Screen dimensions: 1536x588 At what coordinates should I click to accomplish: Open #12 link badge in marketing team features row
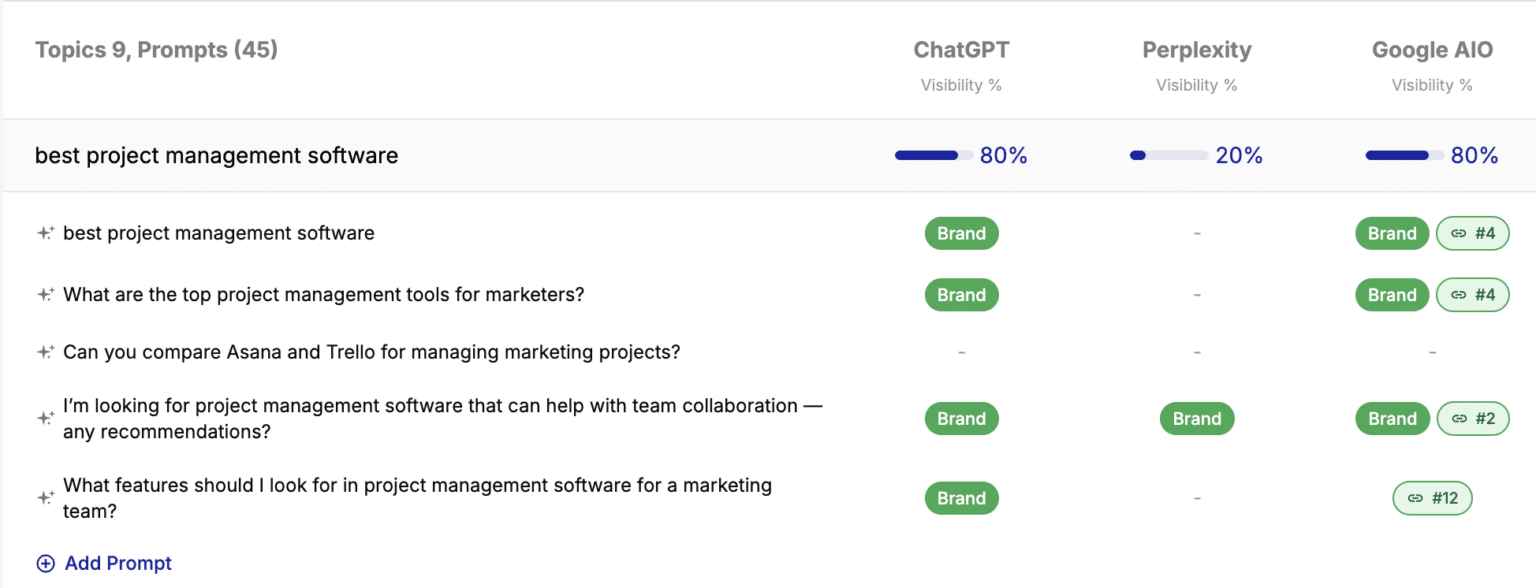(x=1432, y=498)
